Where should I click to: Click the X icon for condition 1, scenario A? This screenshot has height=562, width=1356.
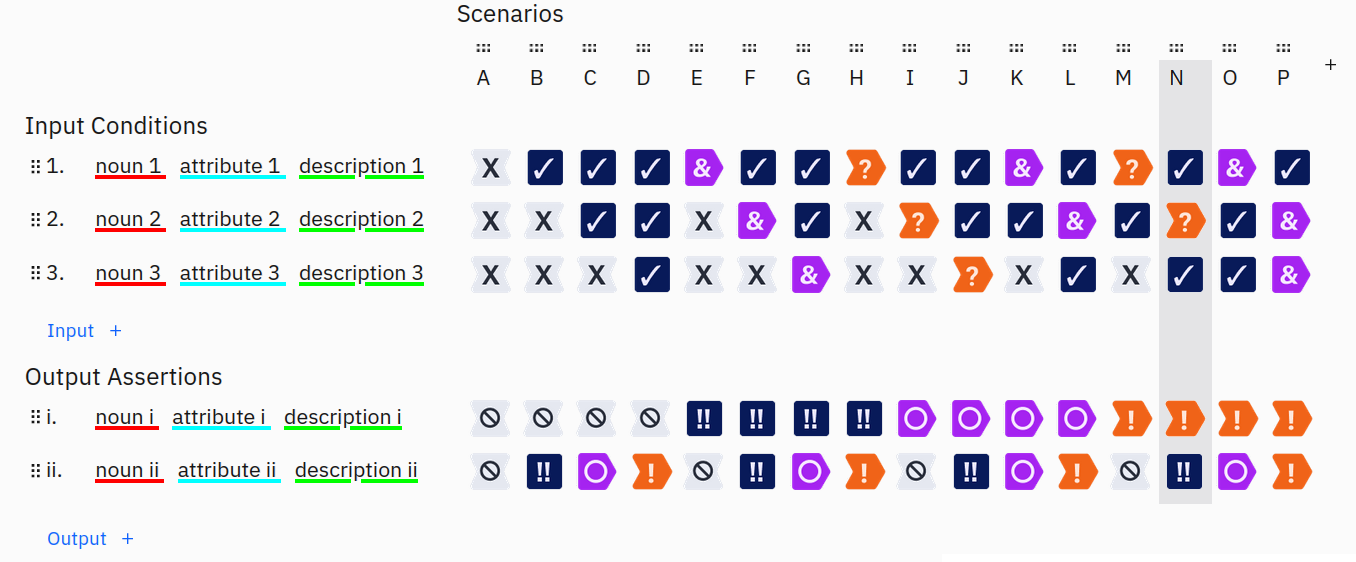tap(490, 168)
